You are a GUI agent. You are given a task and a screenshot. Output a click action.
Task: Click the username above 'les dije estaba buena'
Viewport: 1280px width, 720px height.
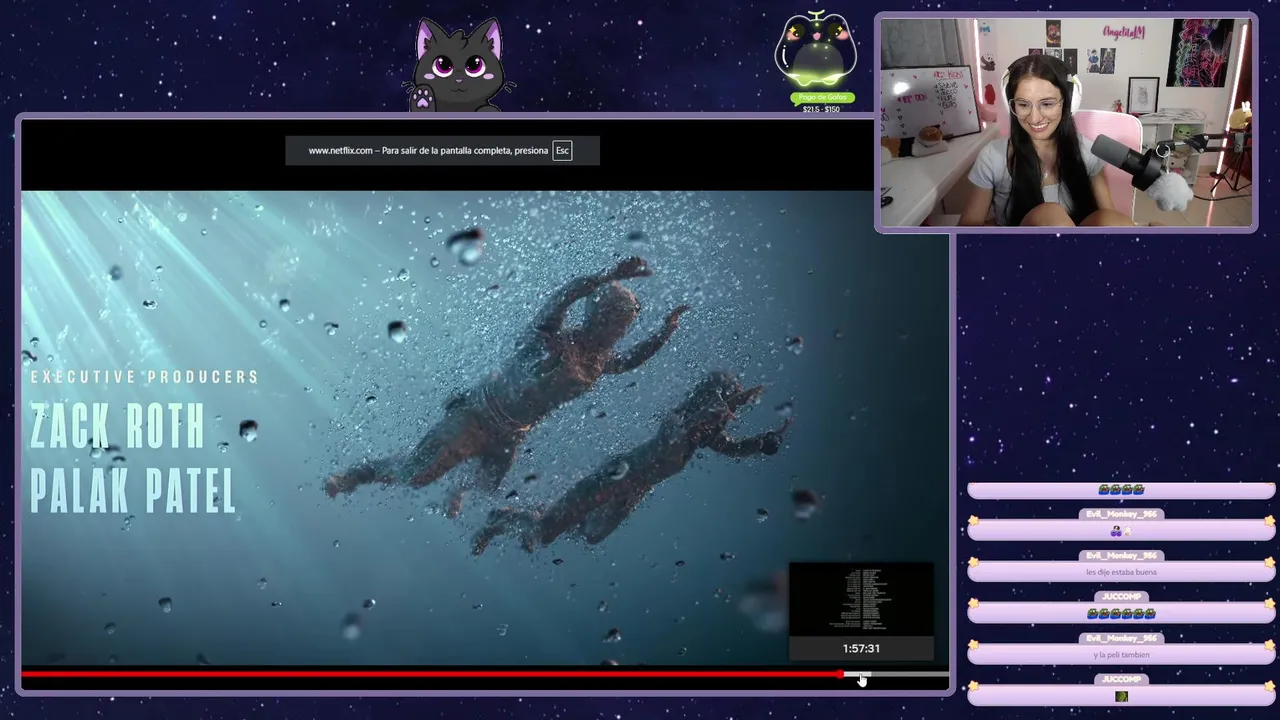pyautogui.click(x=1121, y=555)
